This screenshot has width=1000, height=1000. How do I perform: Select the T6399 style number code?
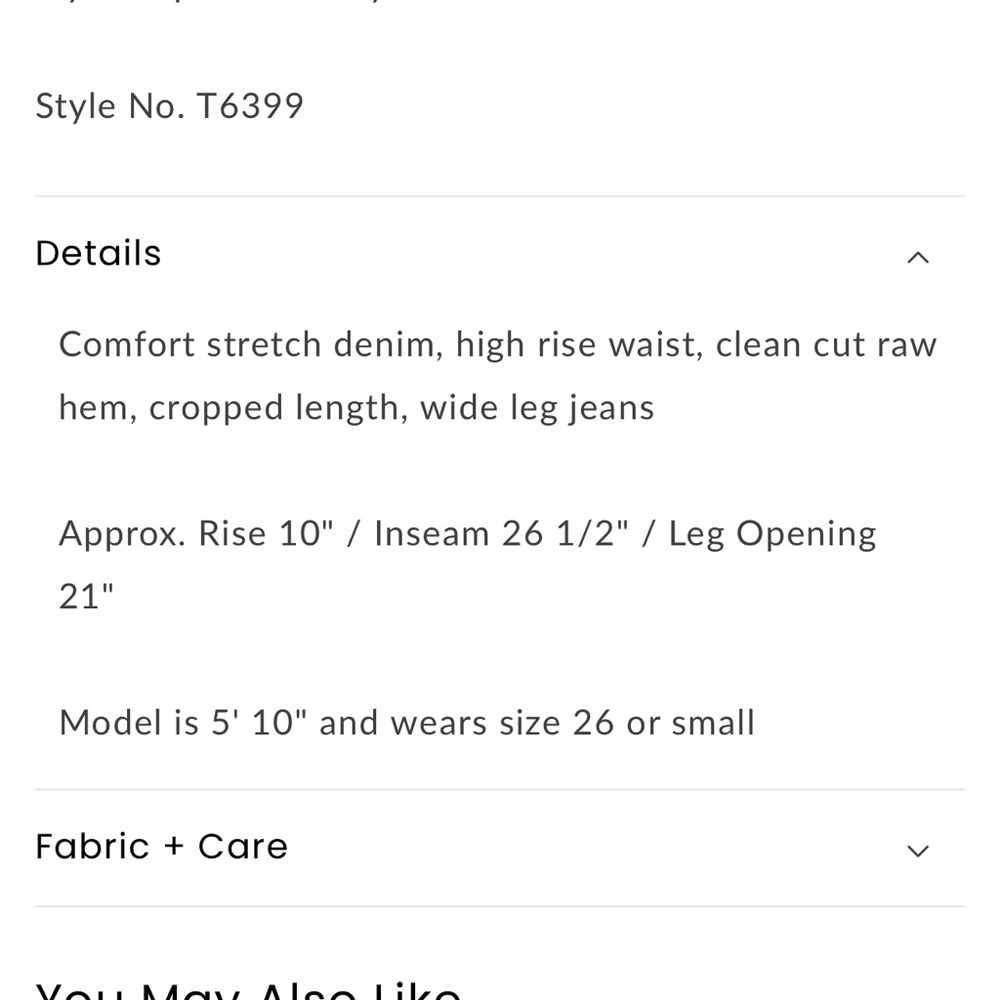point(249,106)
